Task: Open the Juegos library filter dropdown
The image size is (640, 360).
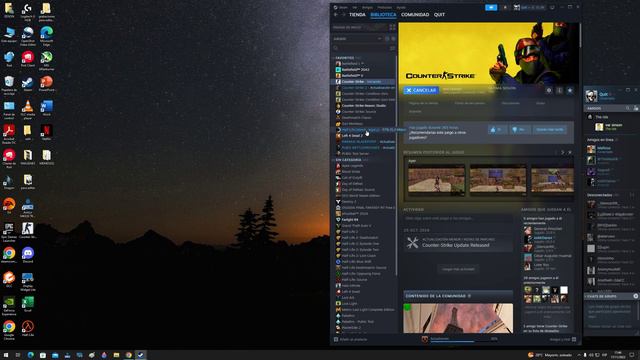Action: 358,39
